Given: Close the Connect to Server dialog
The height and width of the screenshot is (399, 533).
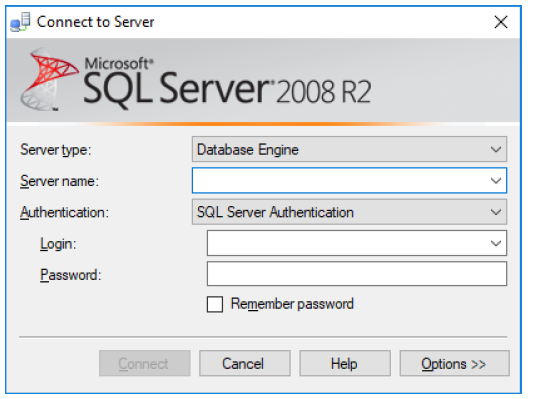Looking at the screenshot, I should click(501, 22).
